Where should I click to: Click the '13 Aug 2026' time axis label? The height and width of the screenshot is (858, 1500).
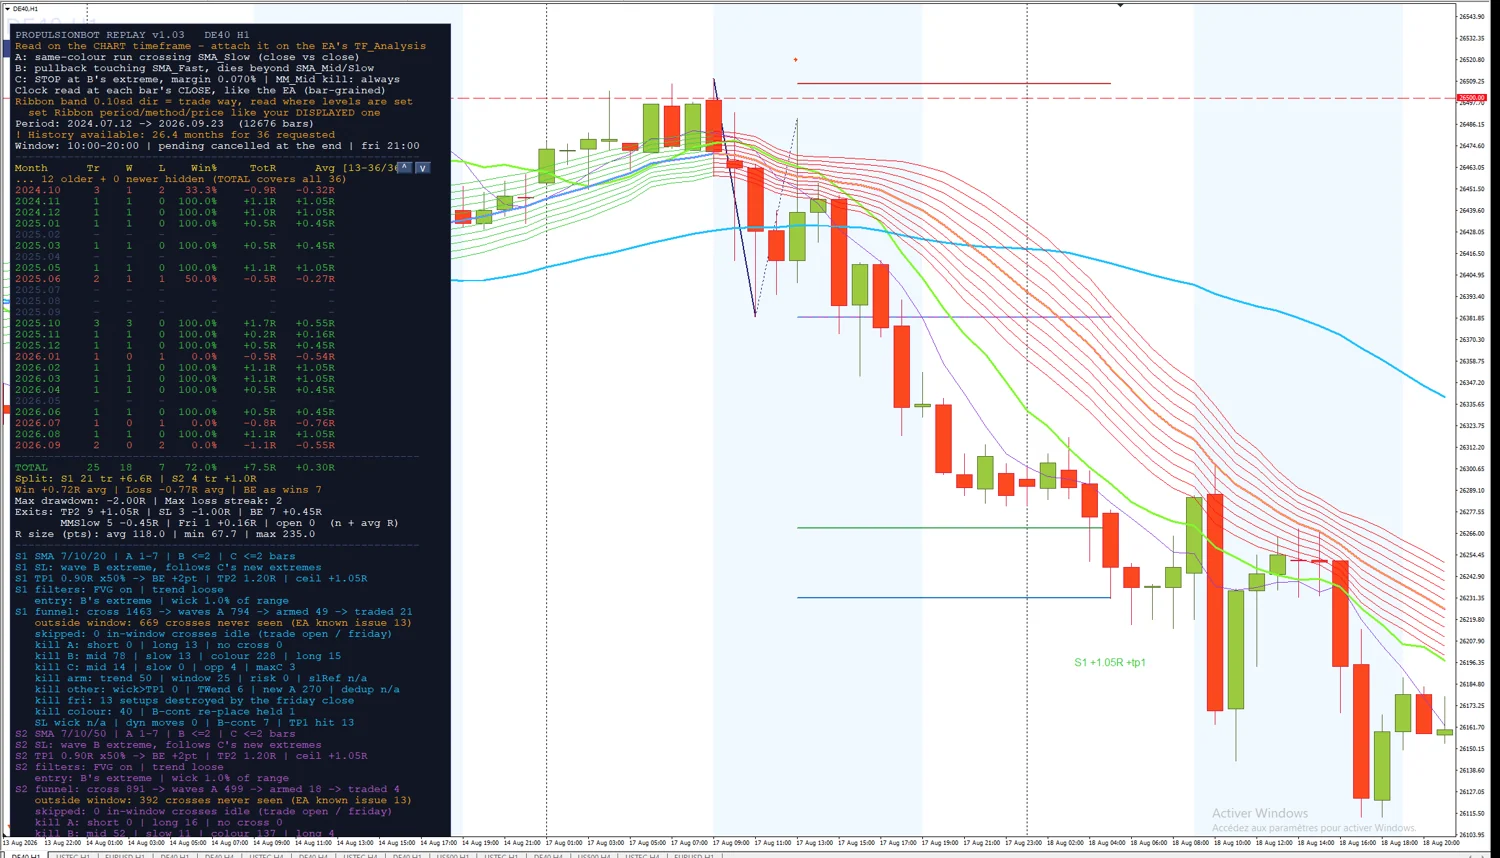click(x=20, y=843)
